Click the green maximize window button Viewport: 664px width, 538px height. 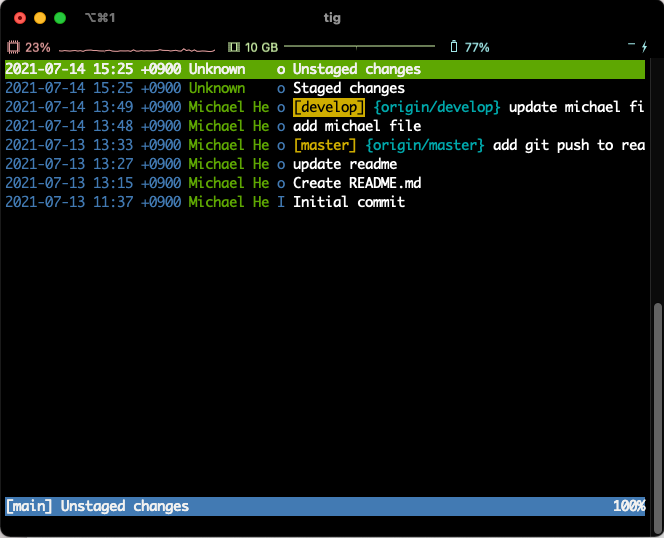coord(60,18)
